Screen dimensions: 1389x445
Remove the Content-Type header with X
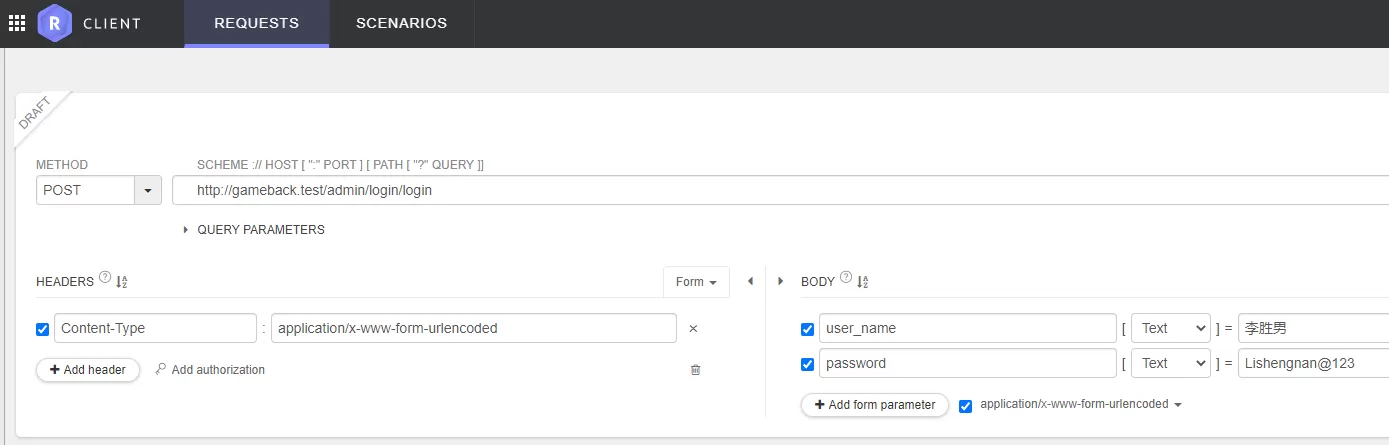[x=693, y=328]
